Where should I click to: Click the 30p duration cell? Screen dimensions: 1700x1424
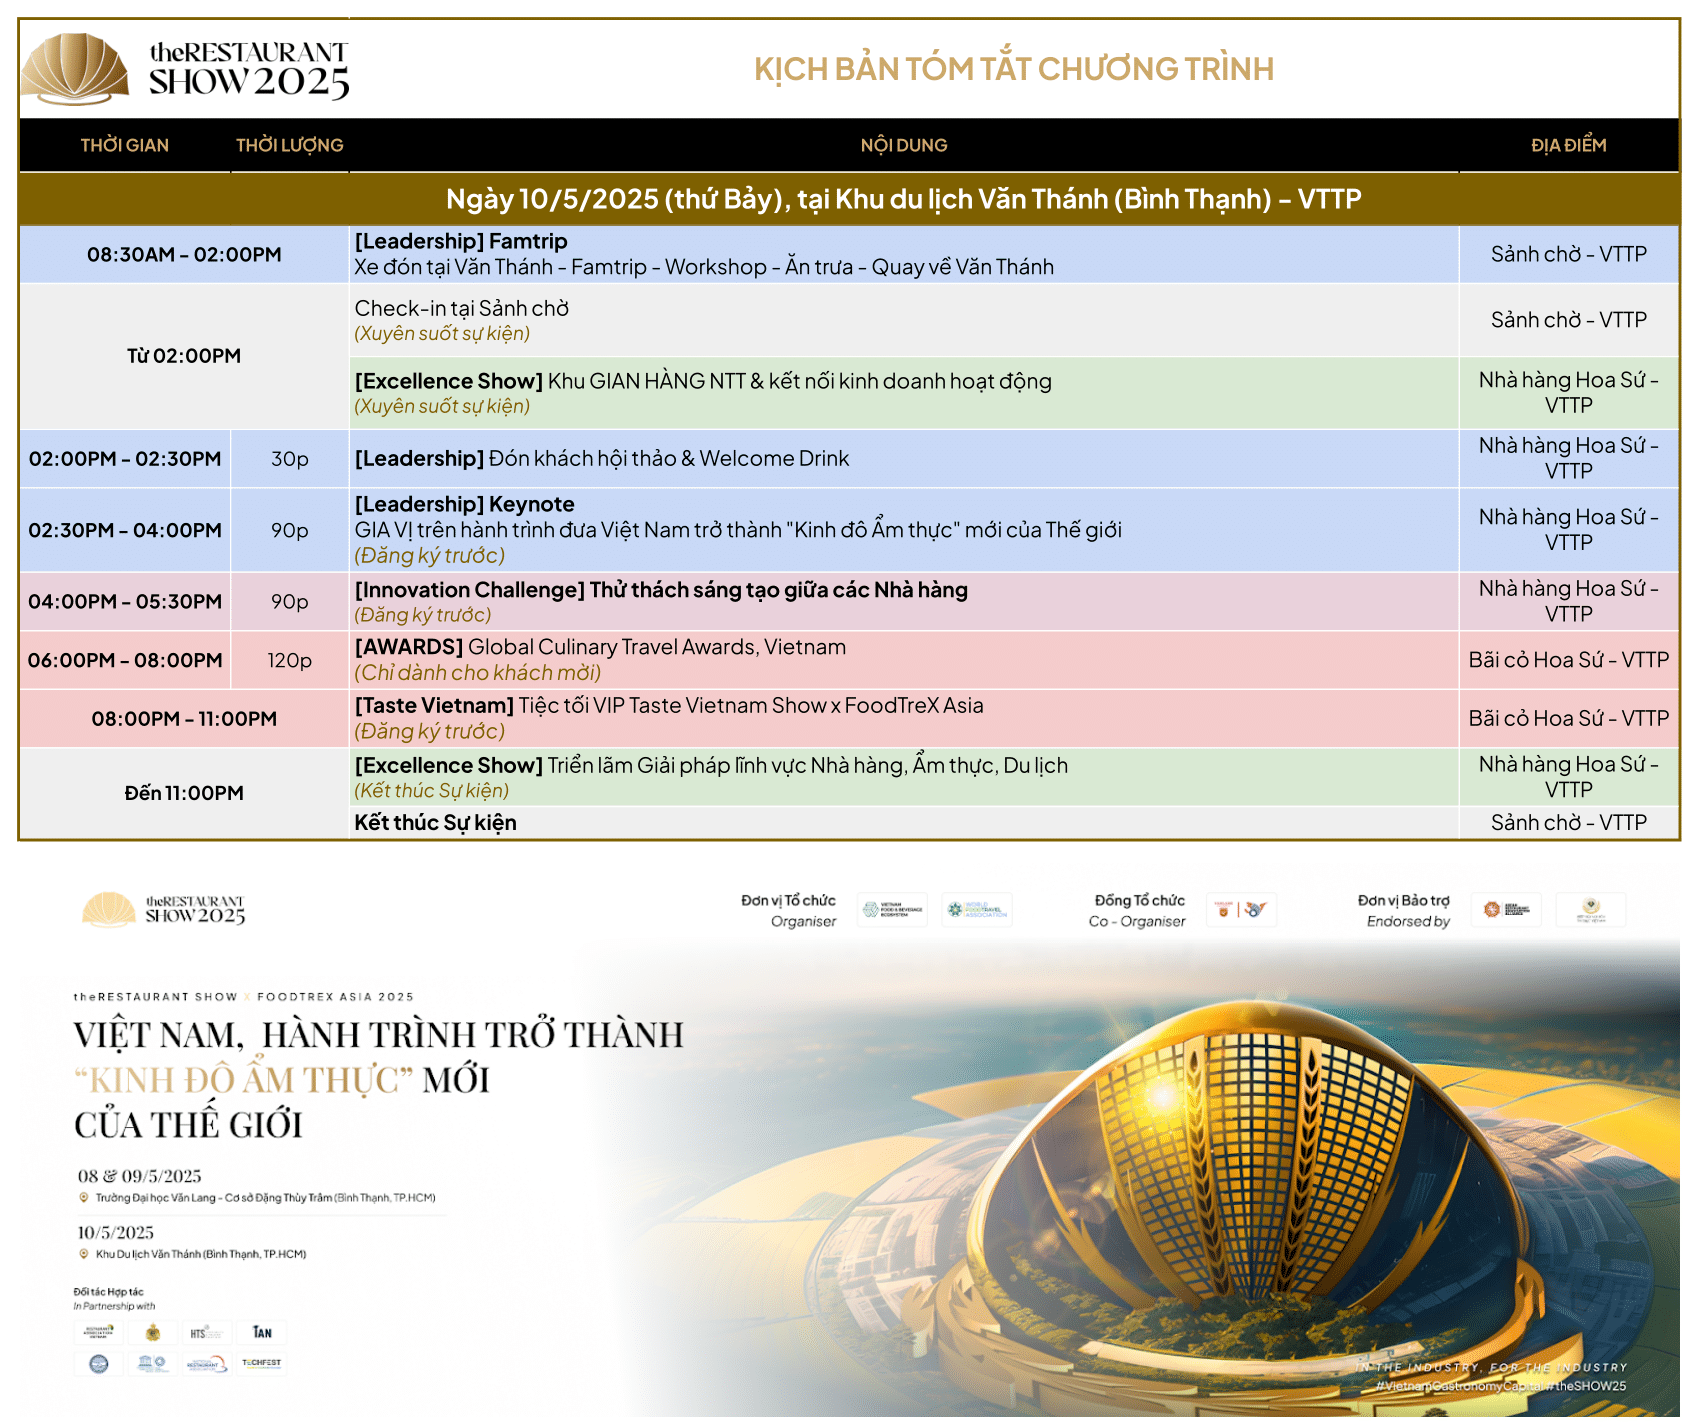click(290, 459)
